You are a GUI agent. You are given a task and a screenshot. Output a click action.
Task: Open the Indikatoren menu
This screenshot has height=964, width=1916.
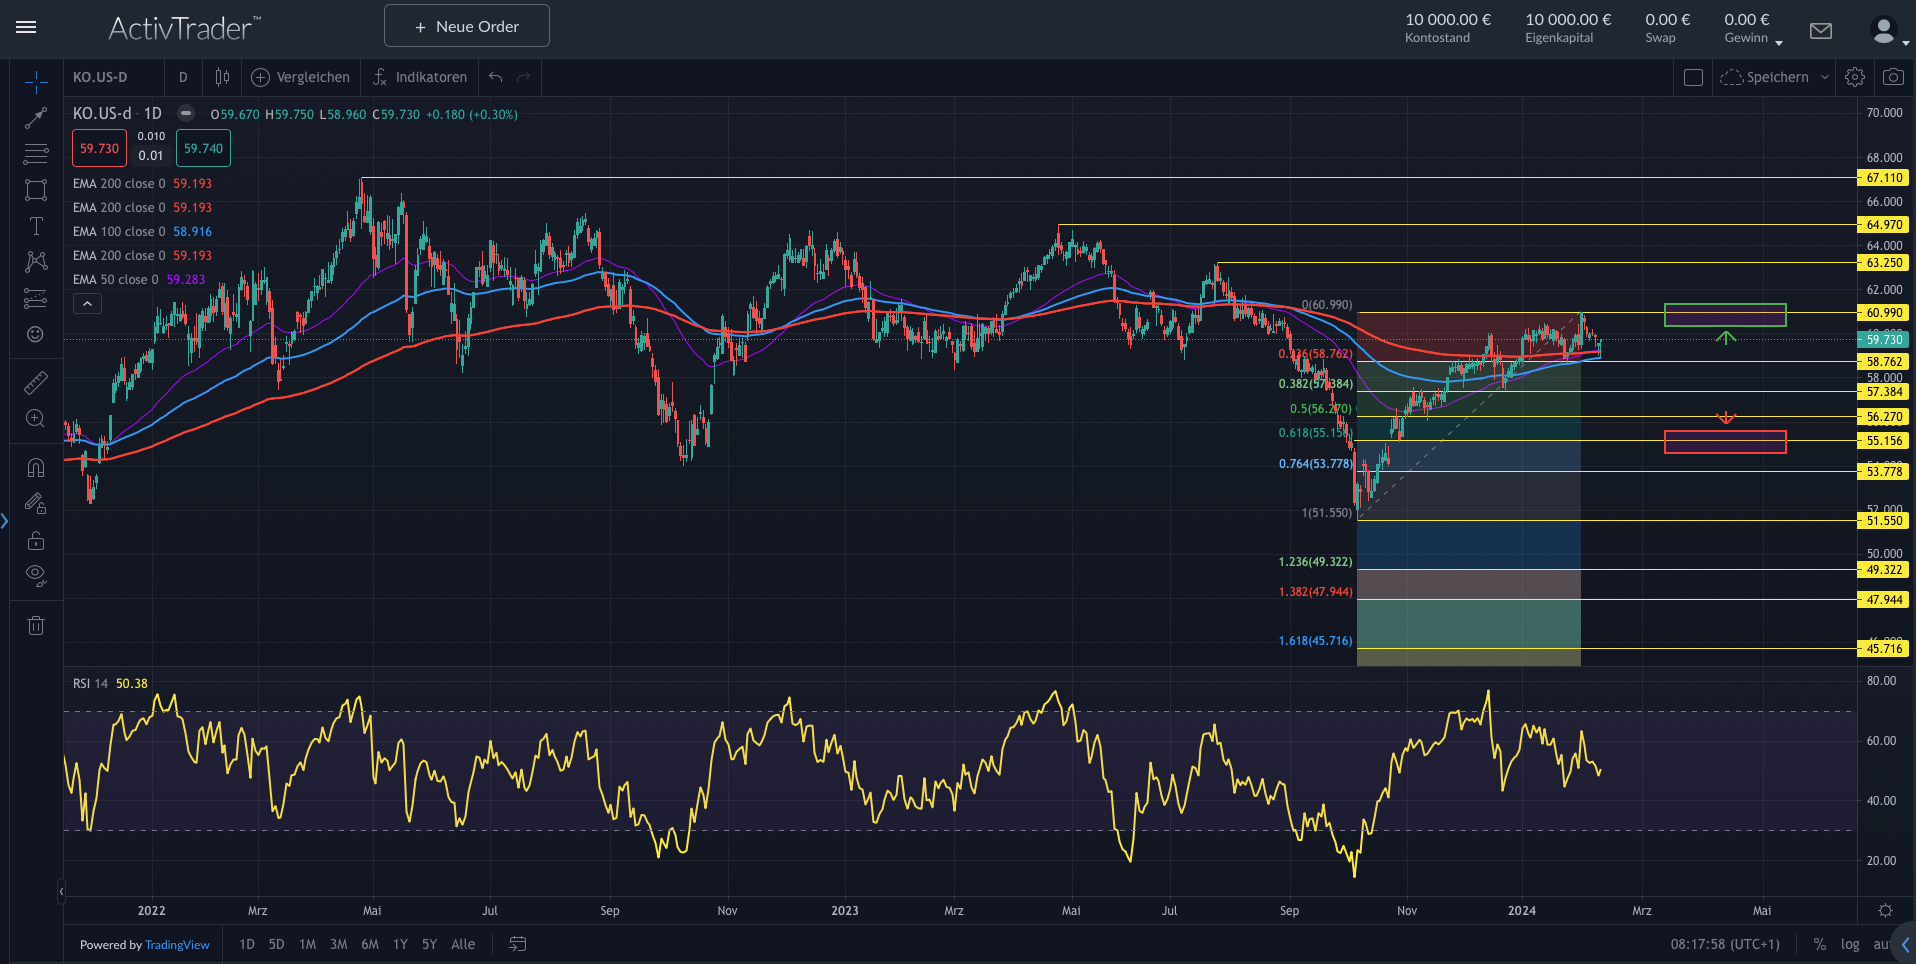tap(420, 77)
